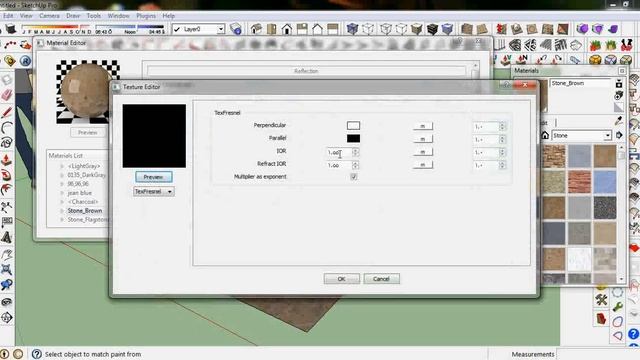This screenshot has width=640, height=360.
Task: Open the Perpendicular white color swatch
Action: pos(353,125)
